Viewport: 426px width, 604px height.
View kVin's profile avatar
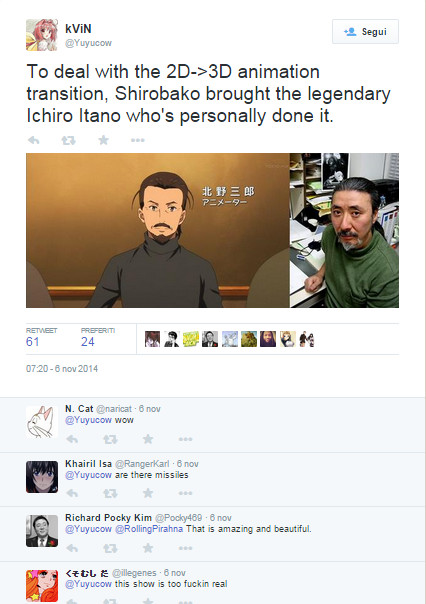coord(42,35)
